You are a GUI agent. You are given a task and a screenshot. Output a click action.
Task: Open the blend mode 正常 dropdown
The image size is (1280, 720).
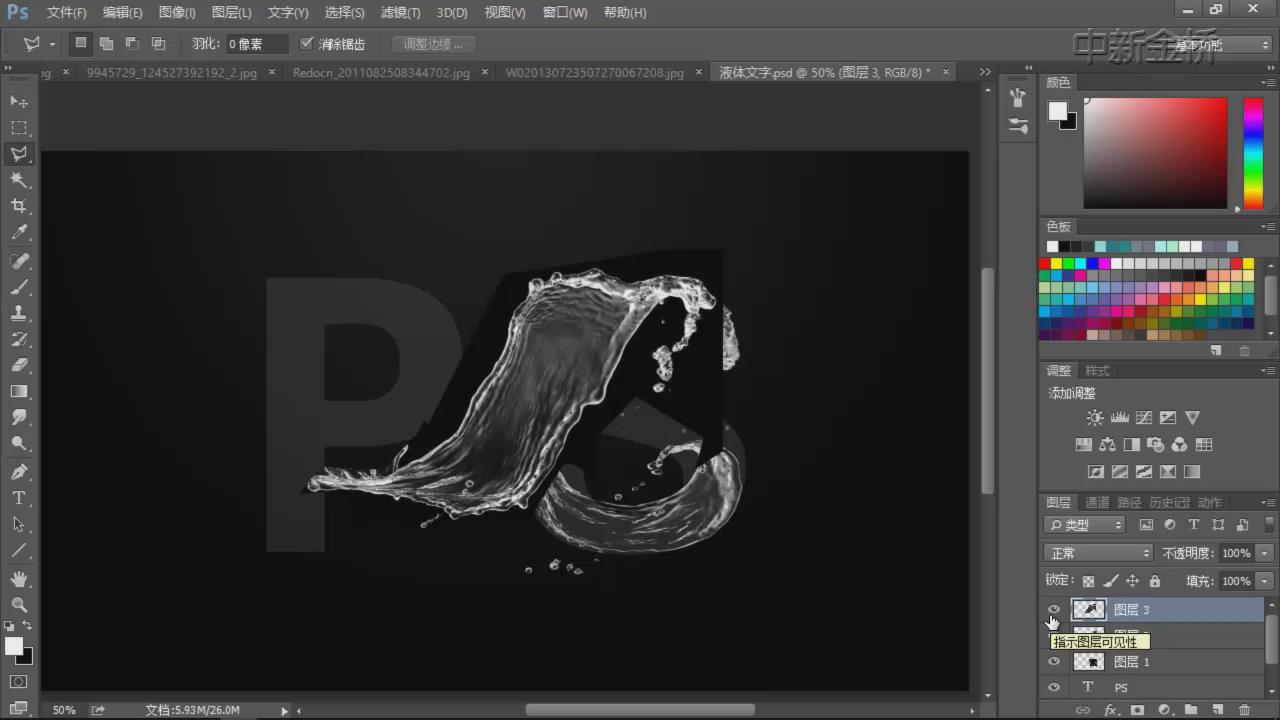tap(1099, 553)
